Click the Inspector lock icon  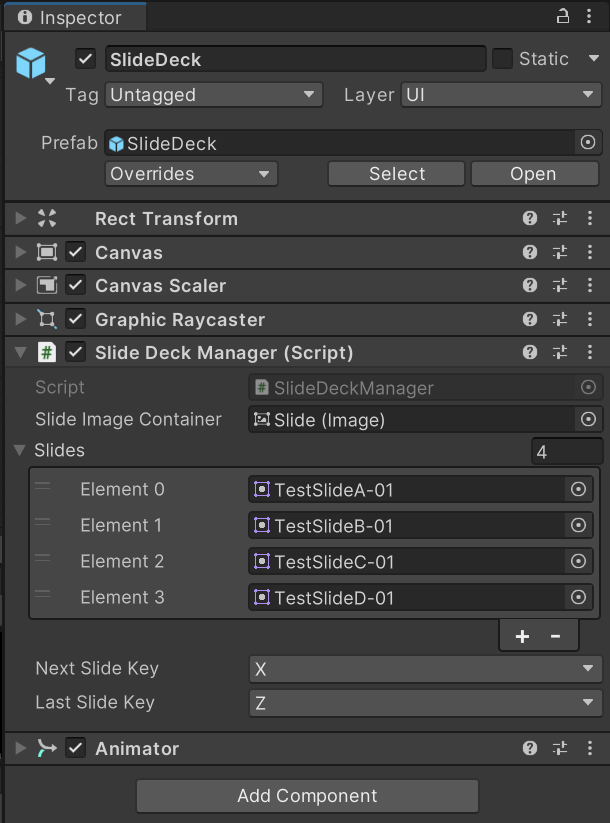(x=562, y=17)
